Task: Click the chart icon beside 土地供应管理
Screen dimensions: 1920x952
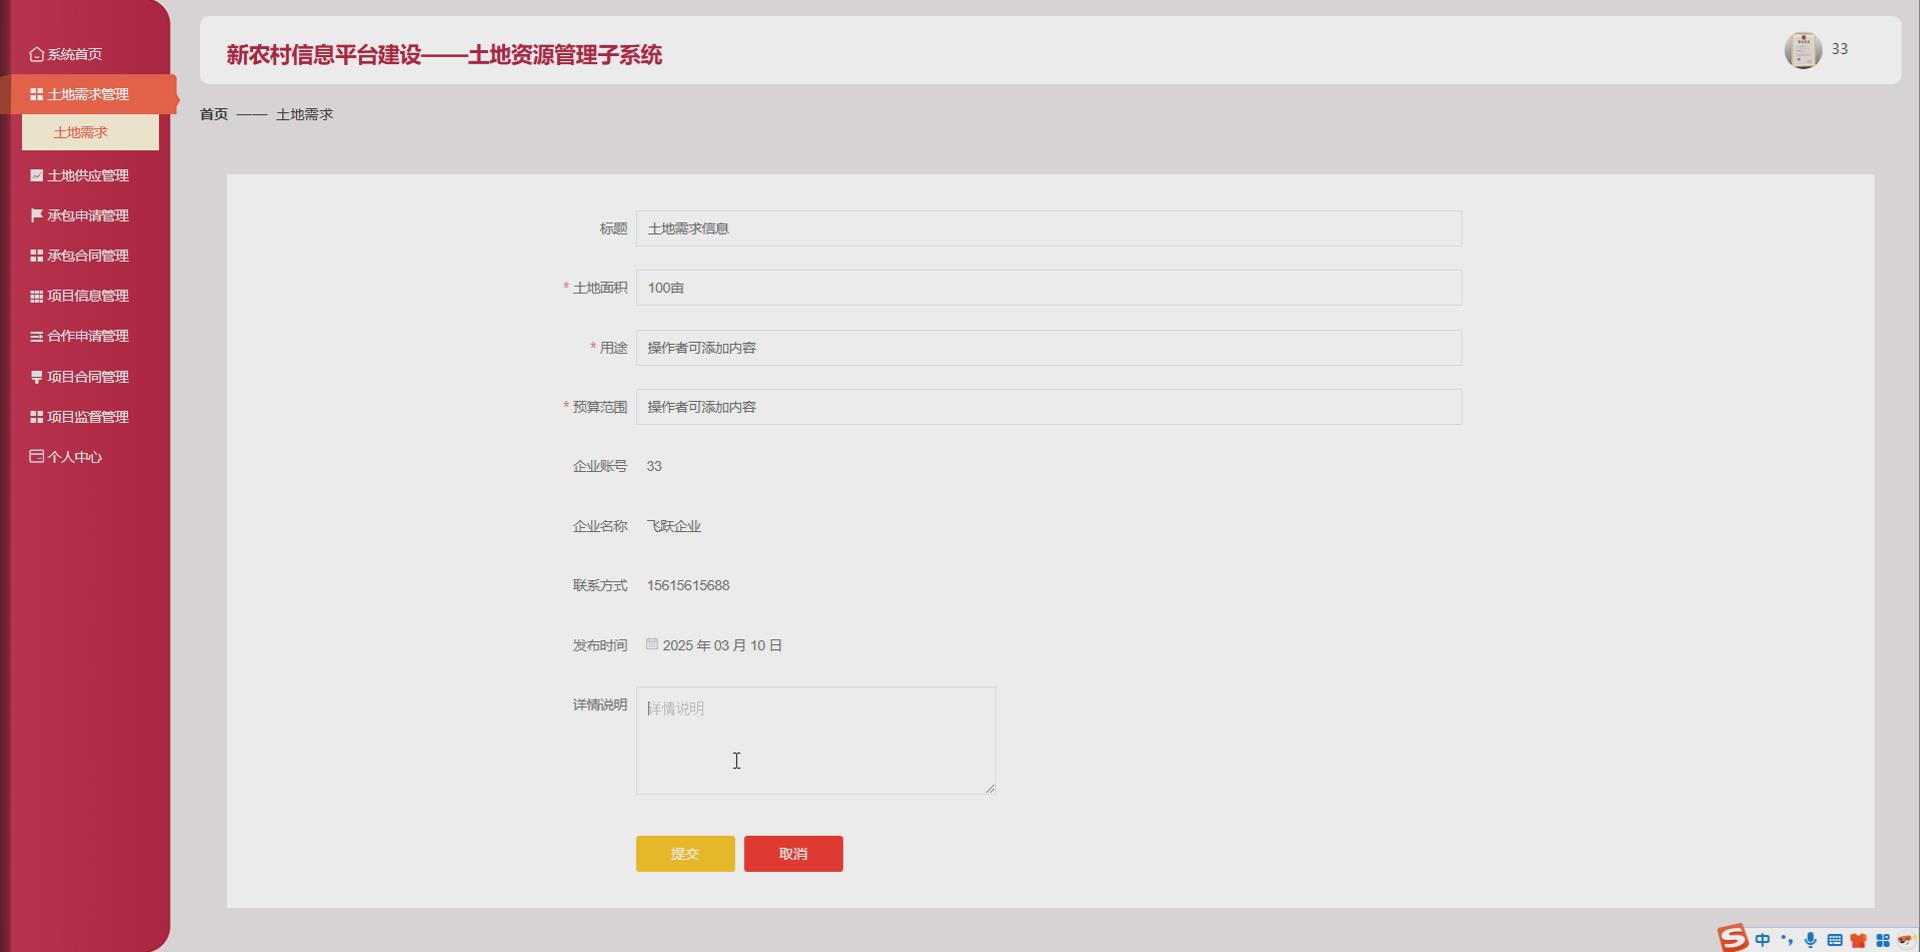Action: click(x=37, y=175)
